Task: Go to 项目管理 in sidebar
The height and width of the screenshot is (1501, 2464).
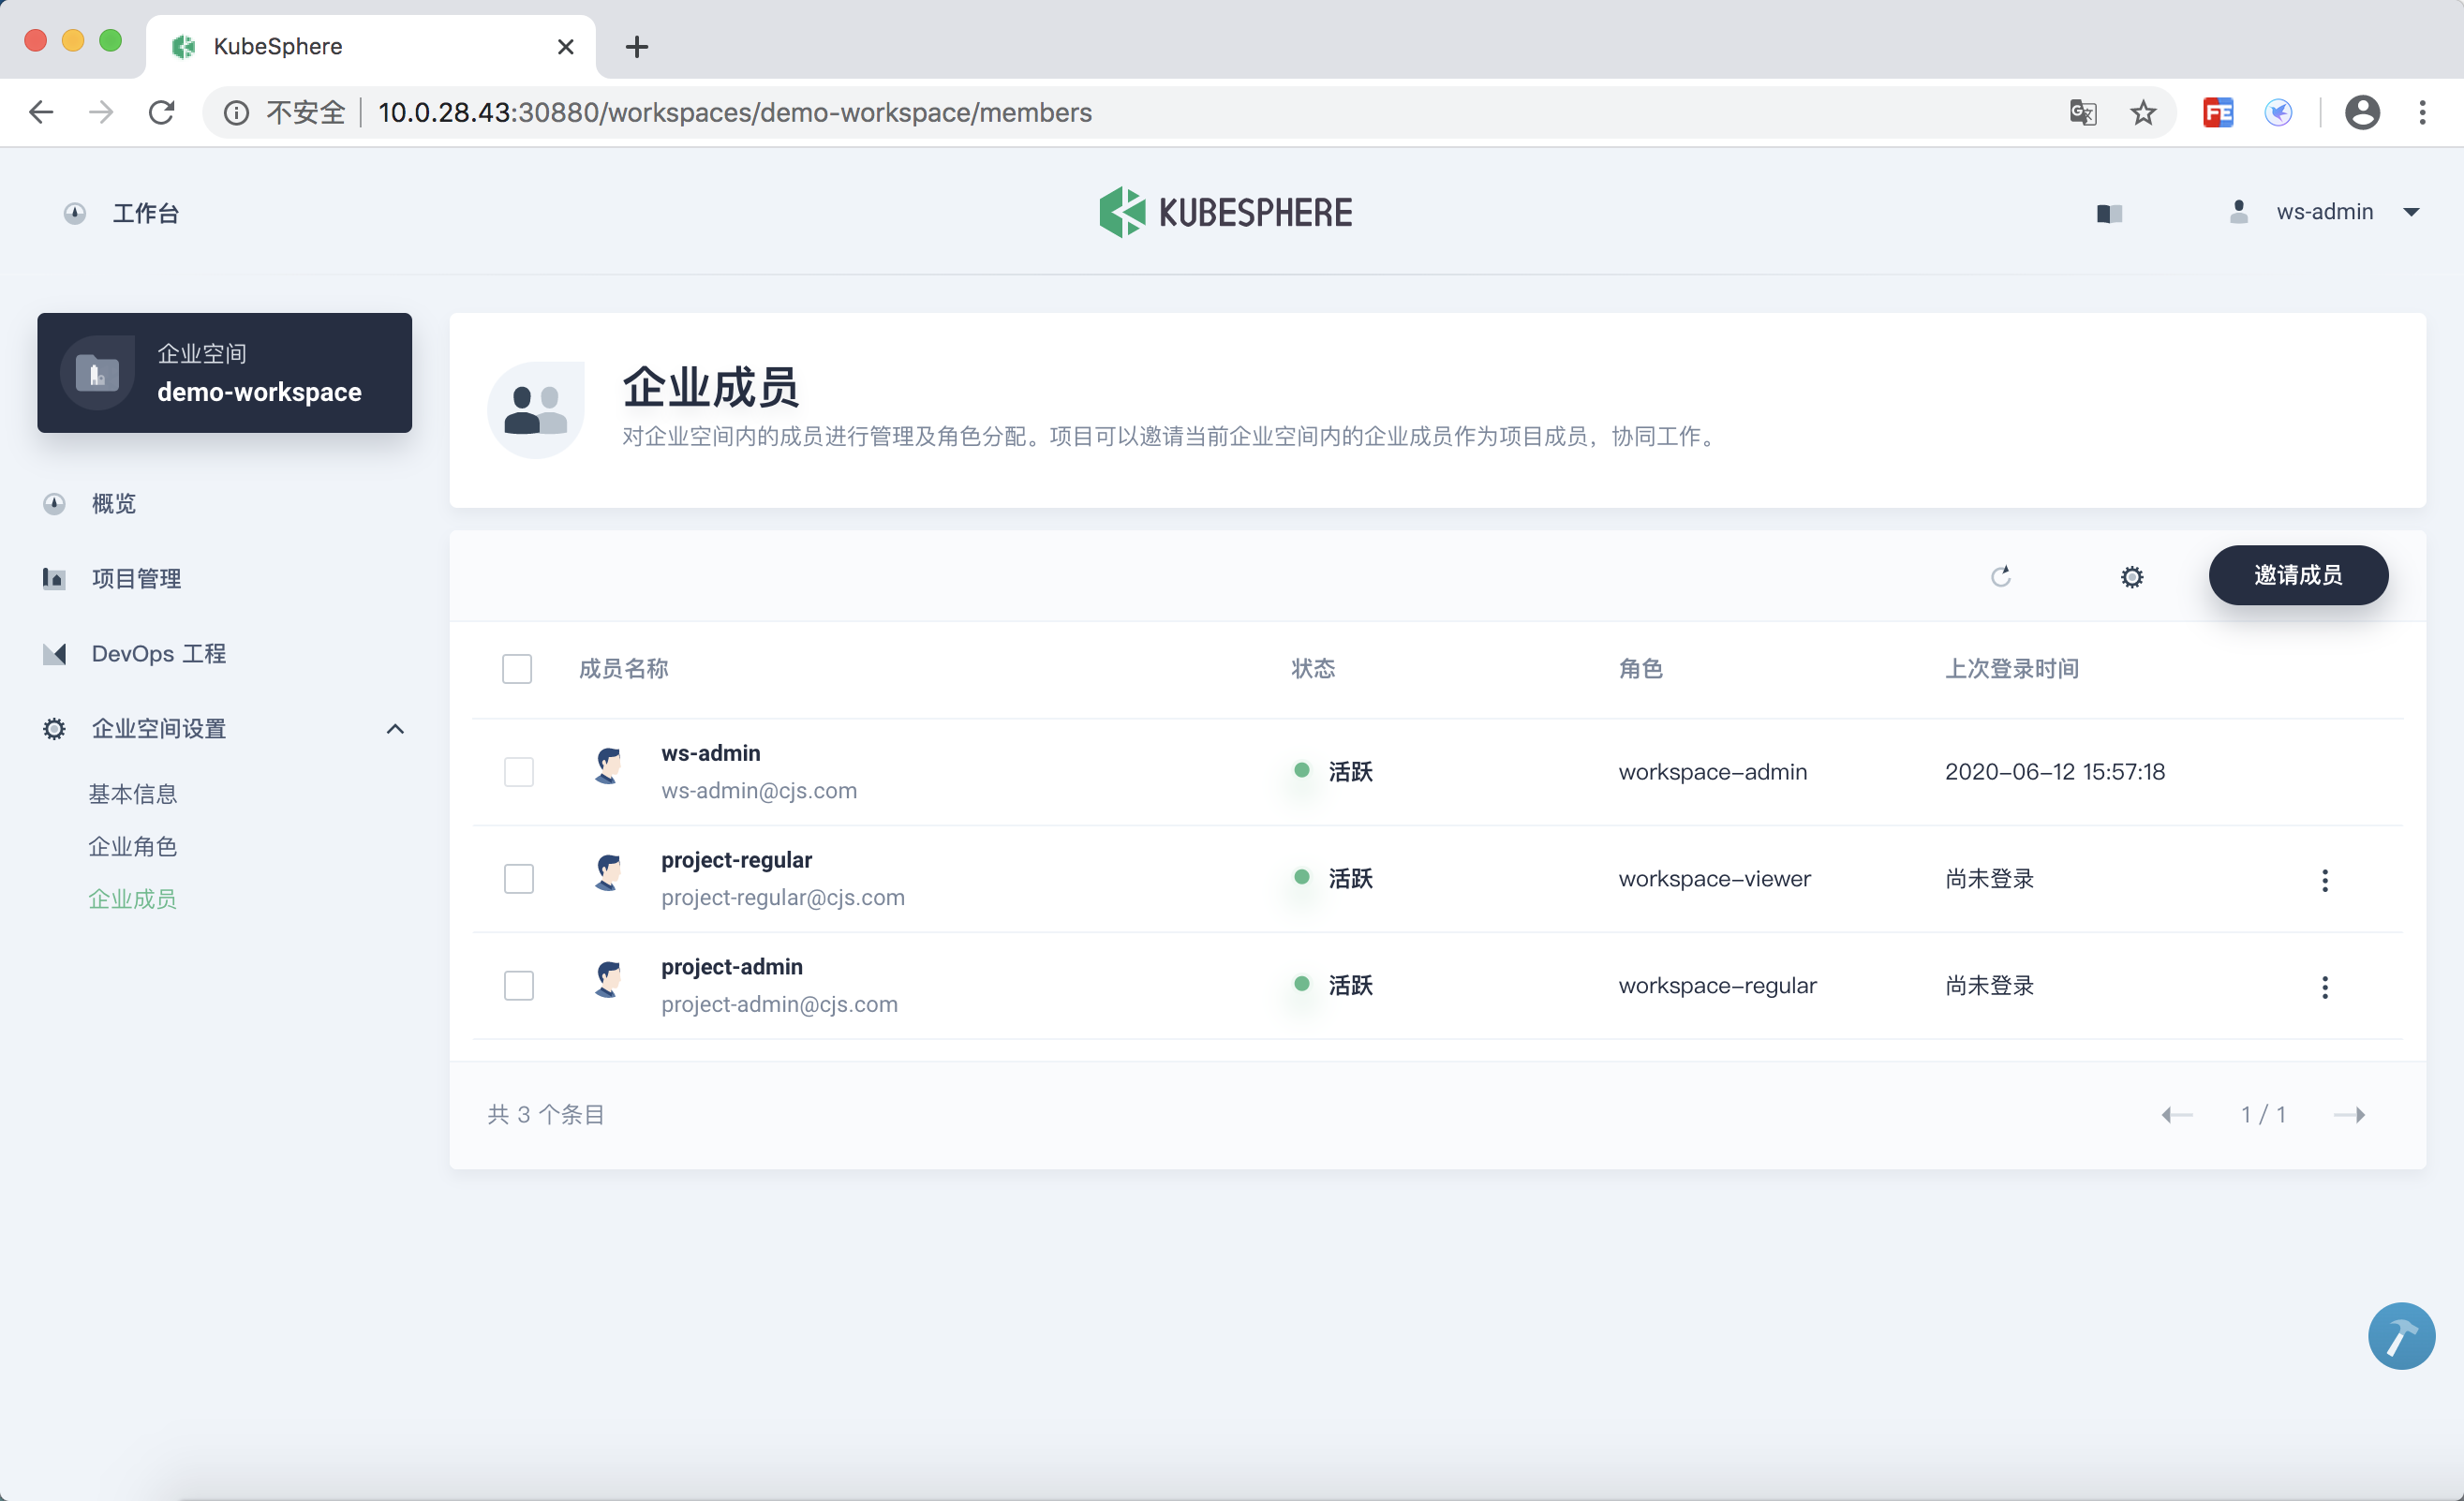Action: coord(136,578)
